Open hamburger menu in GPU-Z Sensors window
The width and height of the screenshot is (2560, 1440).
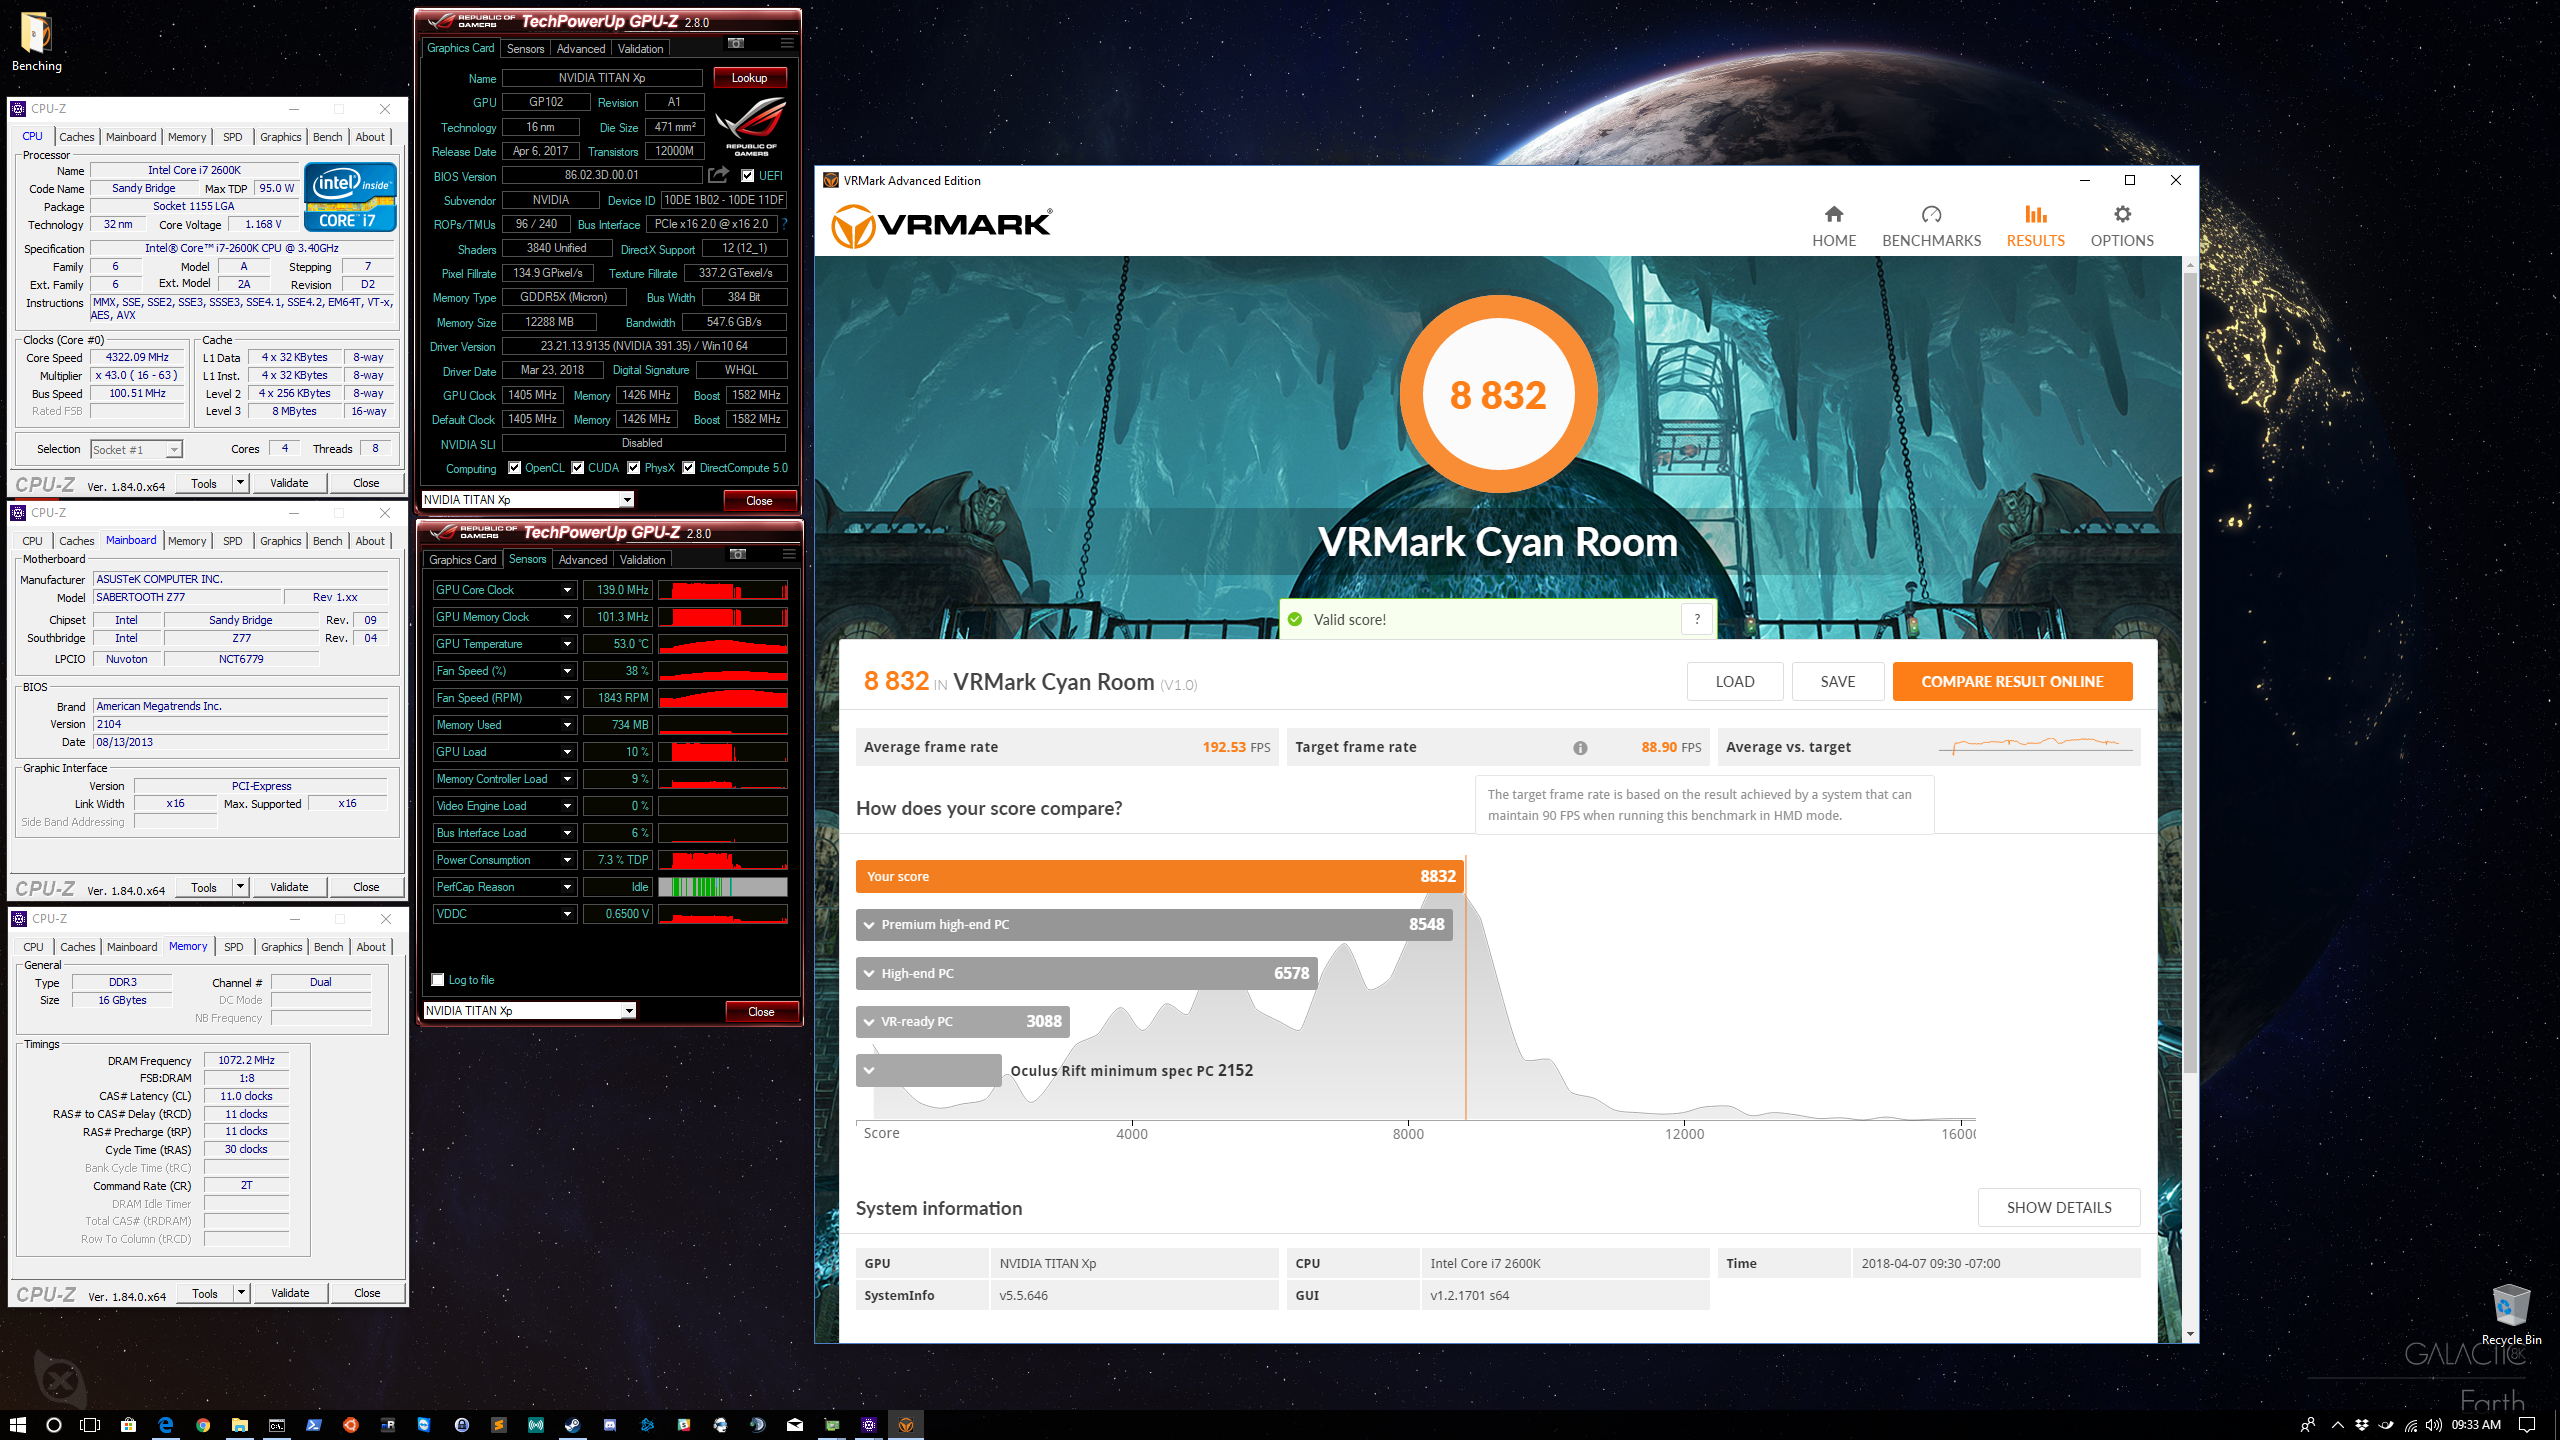pos(789,554)
